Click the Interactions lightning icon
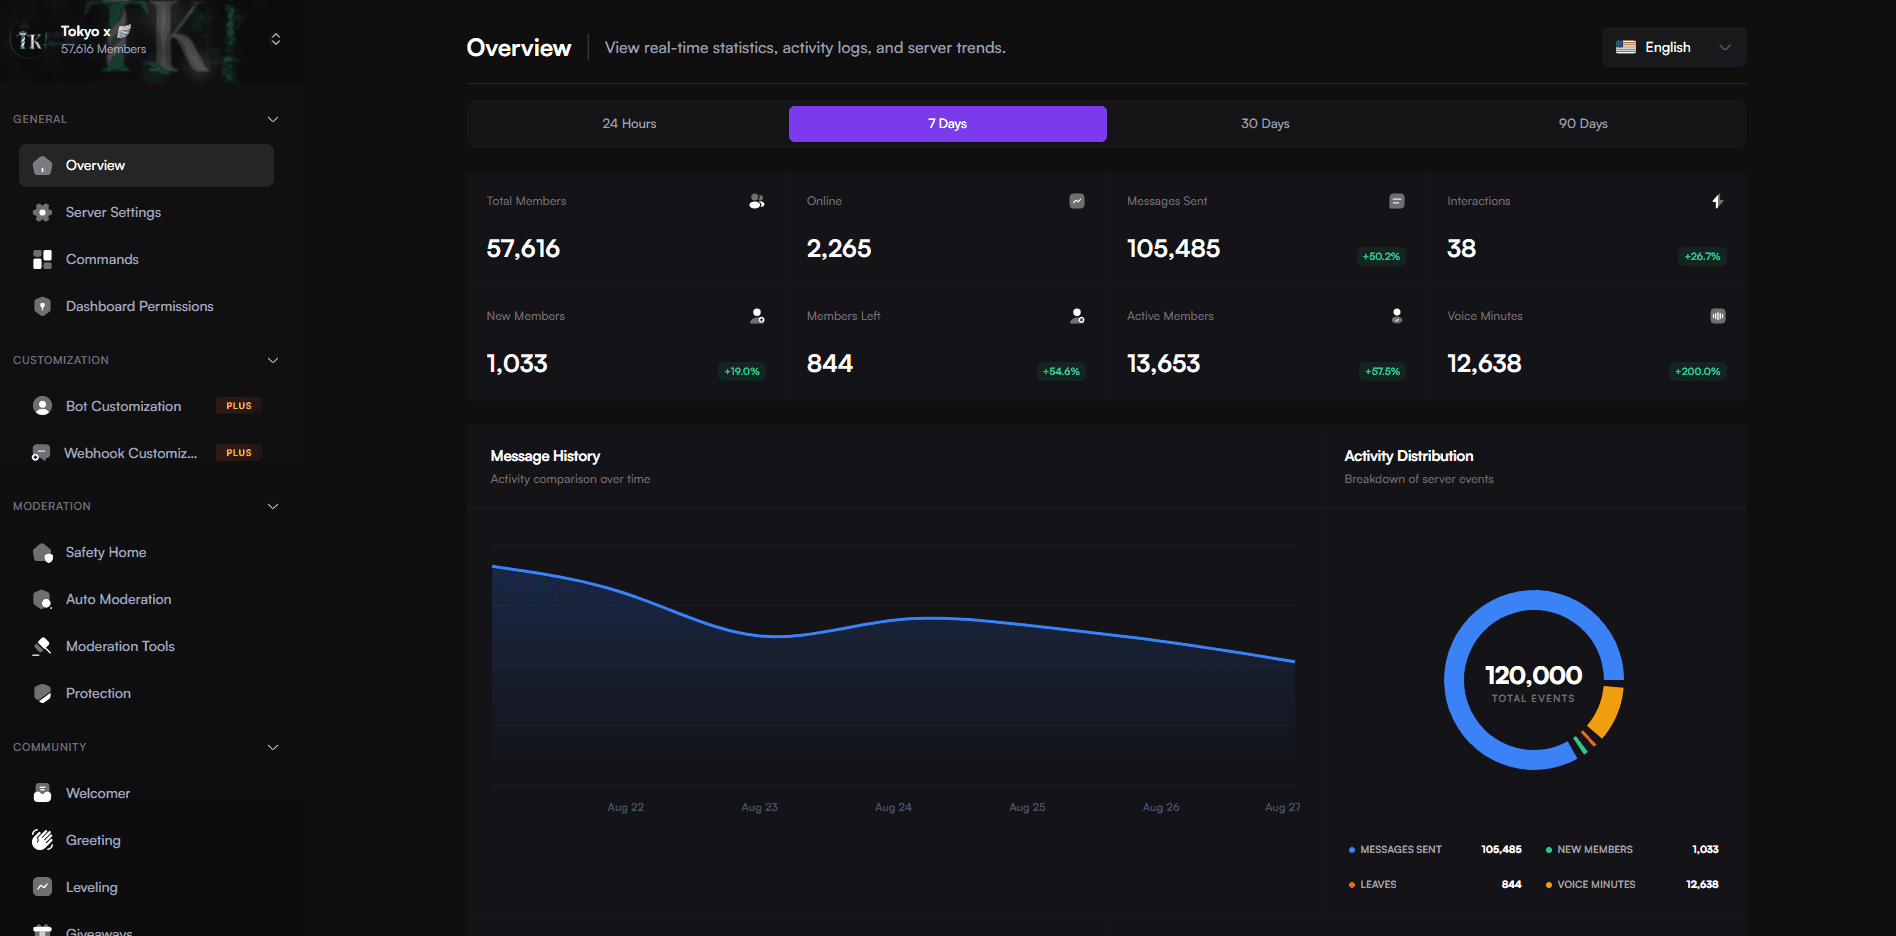 pyautogui.click(x=1717, y=201)
